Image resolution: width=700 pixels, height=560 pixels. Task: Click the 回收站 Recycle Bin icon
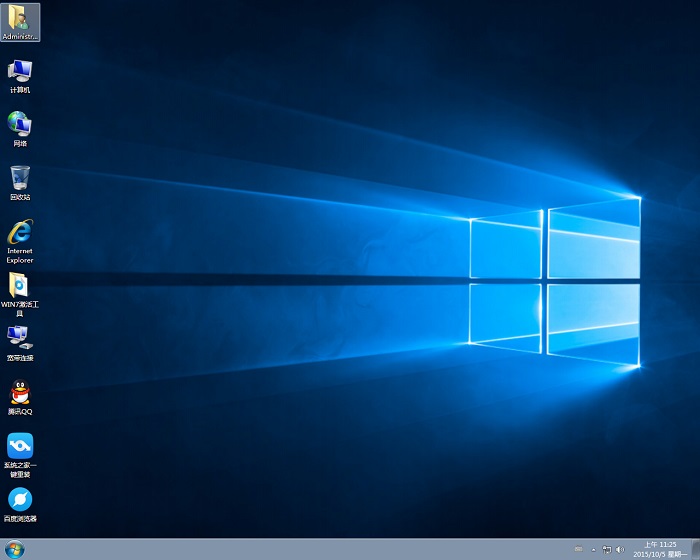19,178
